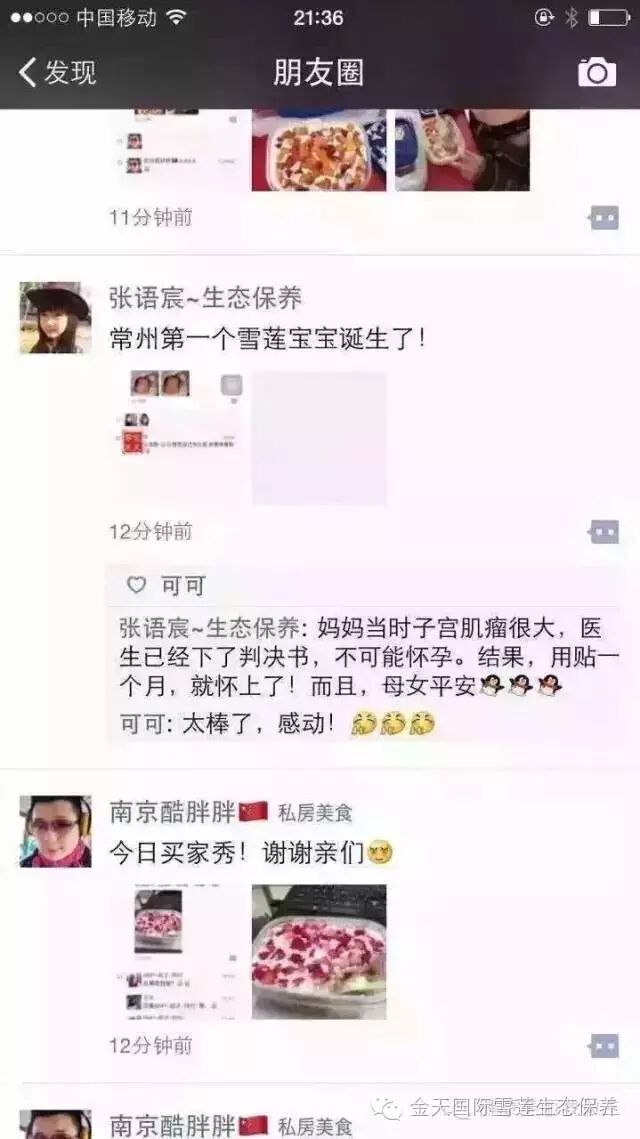The height and width of the screenshot is (1139, 640).
Task: Open the blank second image in 雪莲宝宝 post
Action: click(x=319, y=438)
